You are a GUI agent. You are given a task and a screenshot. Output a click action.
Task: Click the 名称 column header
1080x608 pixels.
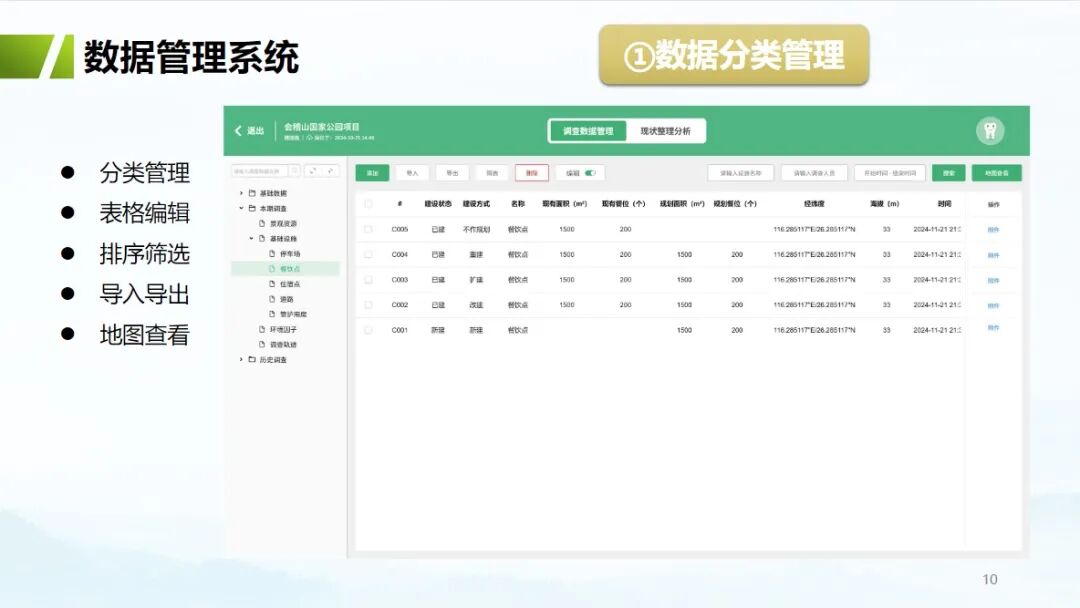tap(518, 204)
